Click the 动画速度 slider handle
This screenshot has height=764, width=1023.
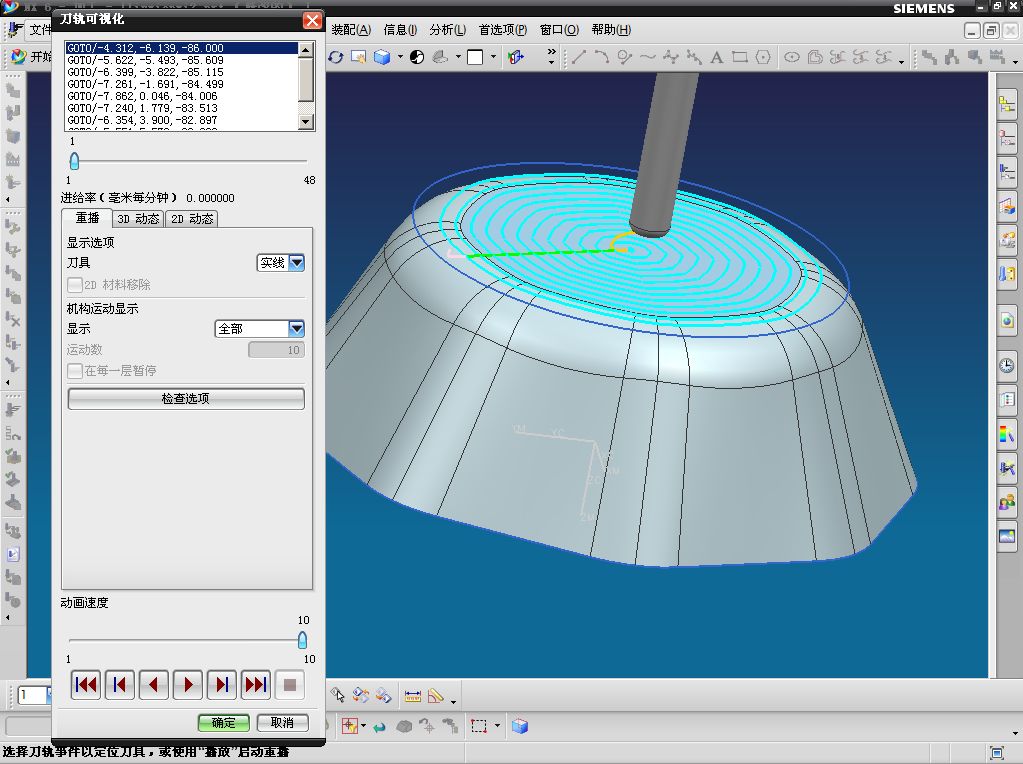[x=303, y=640]
